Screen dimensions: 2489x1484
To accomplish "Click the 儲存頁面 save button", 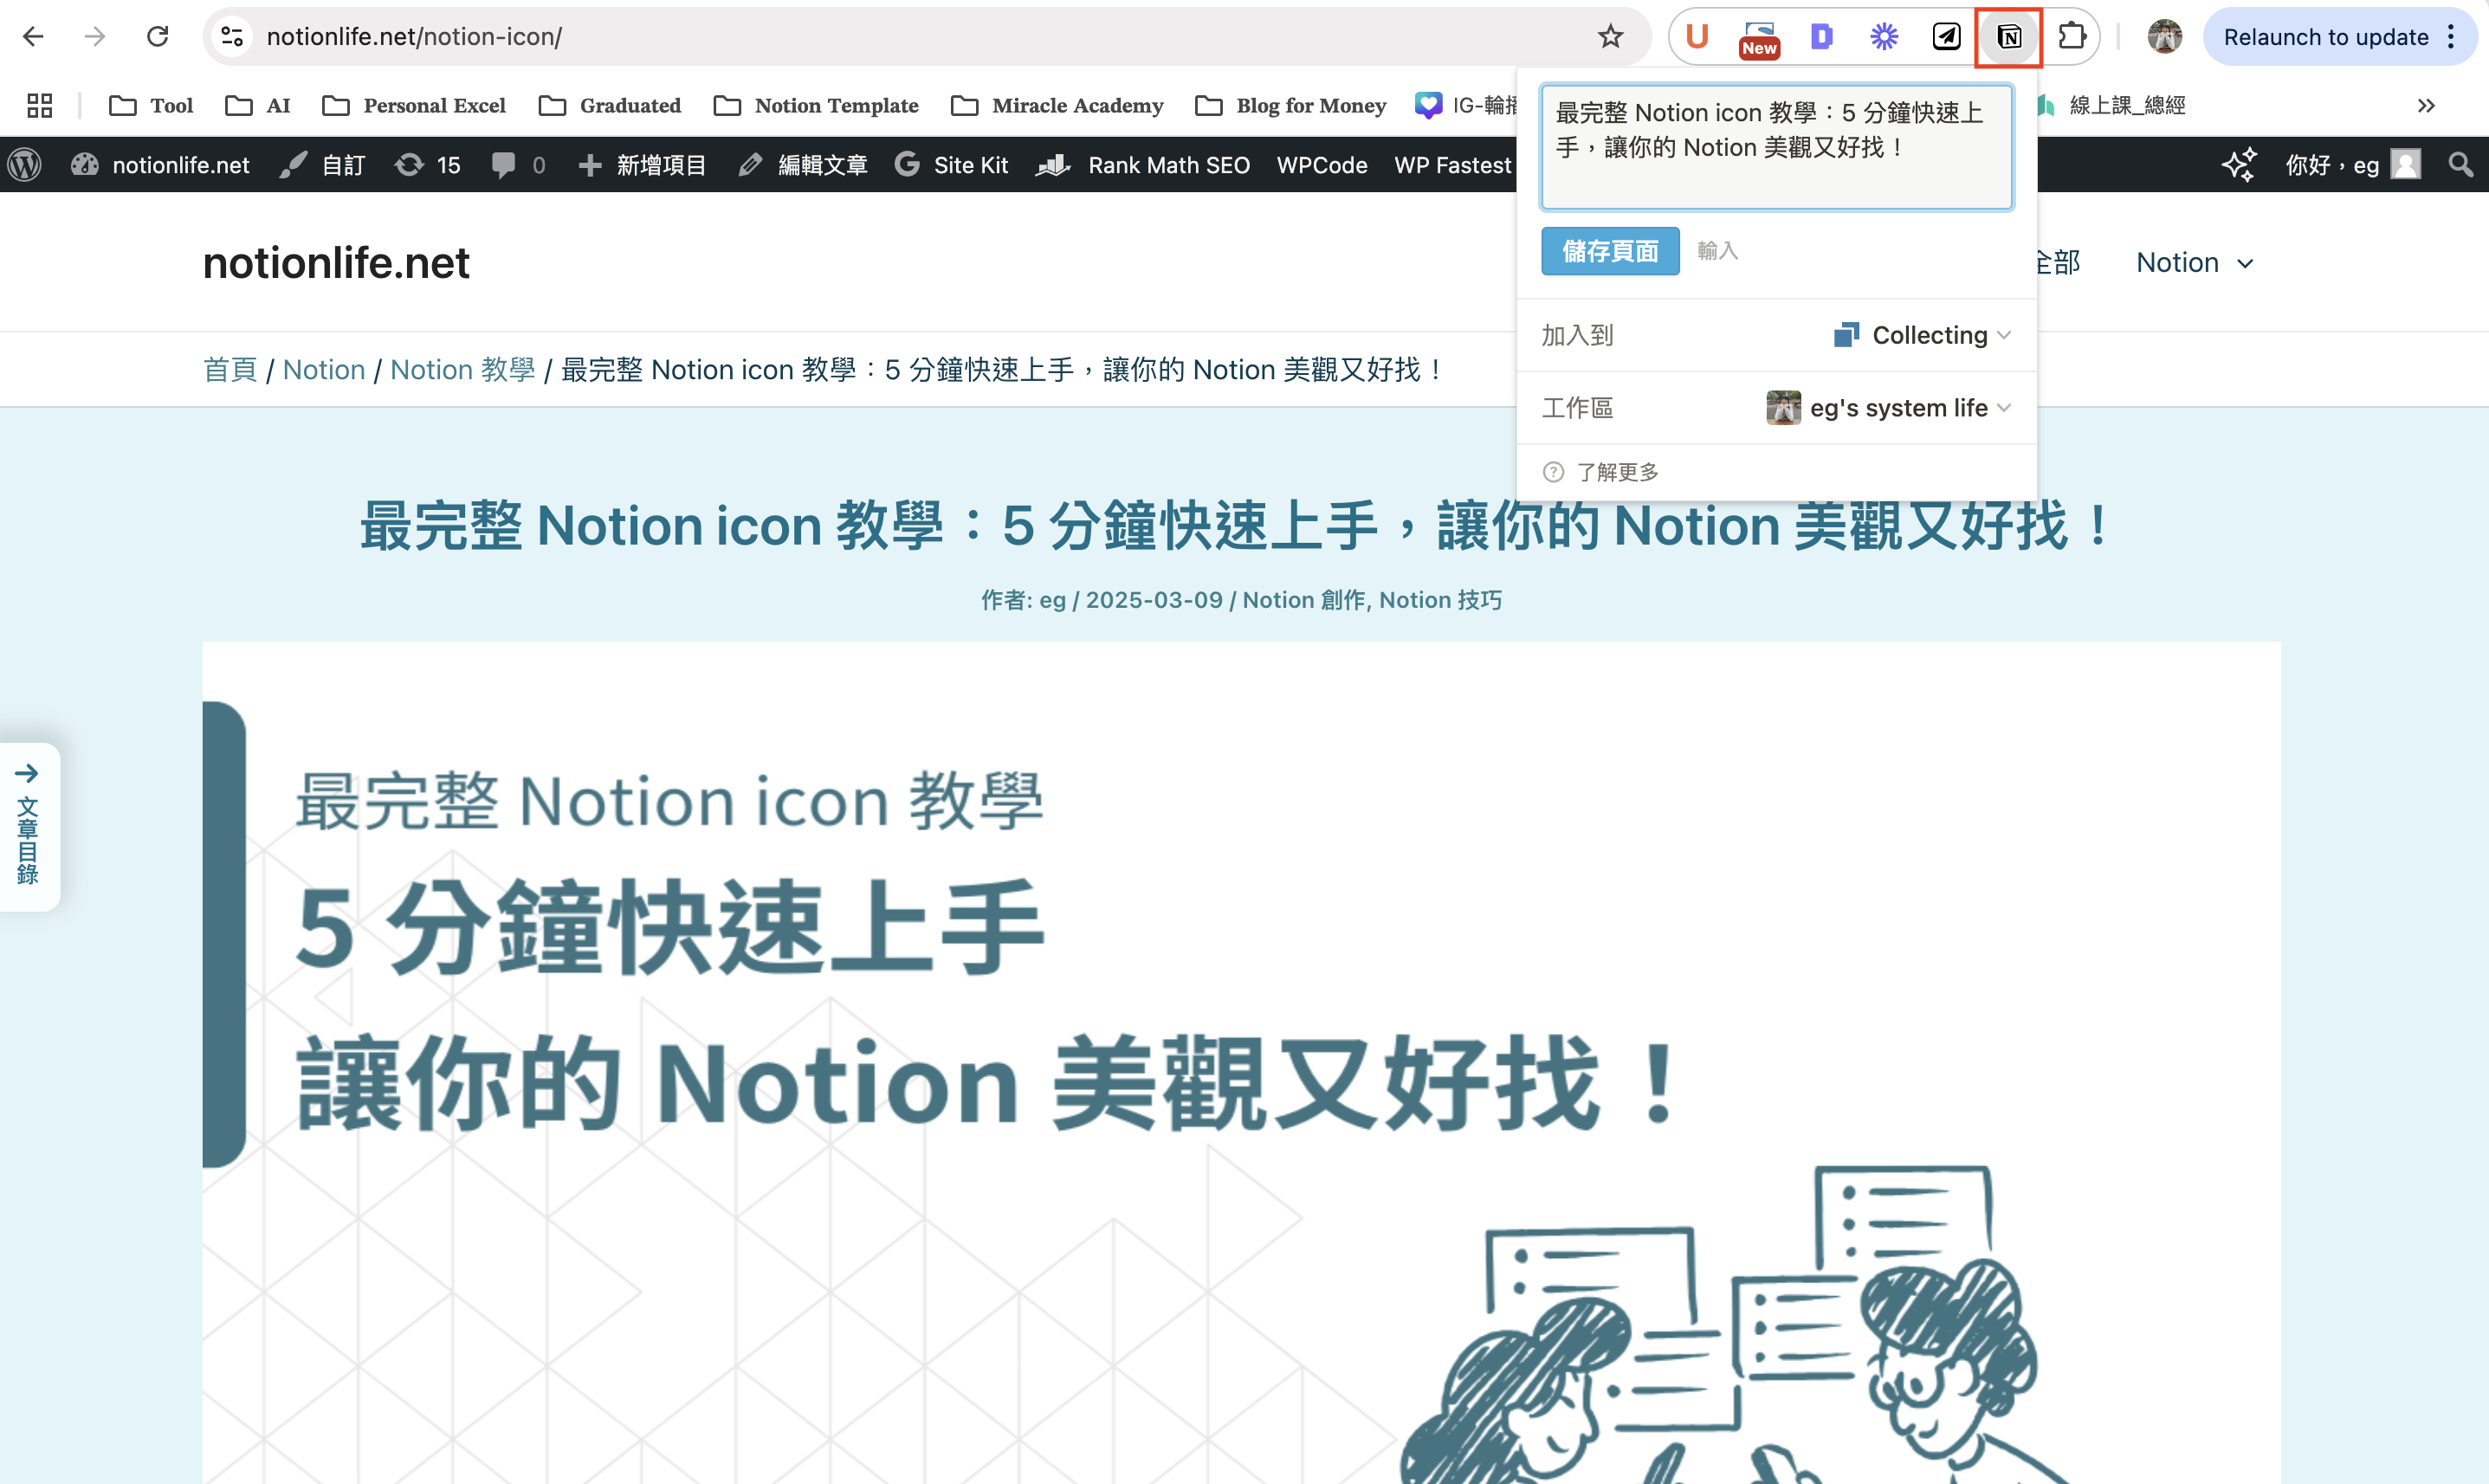I will [x=1610, y=252].
